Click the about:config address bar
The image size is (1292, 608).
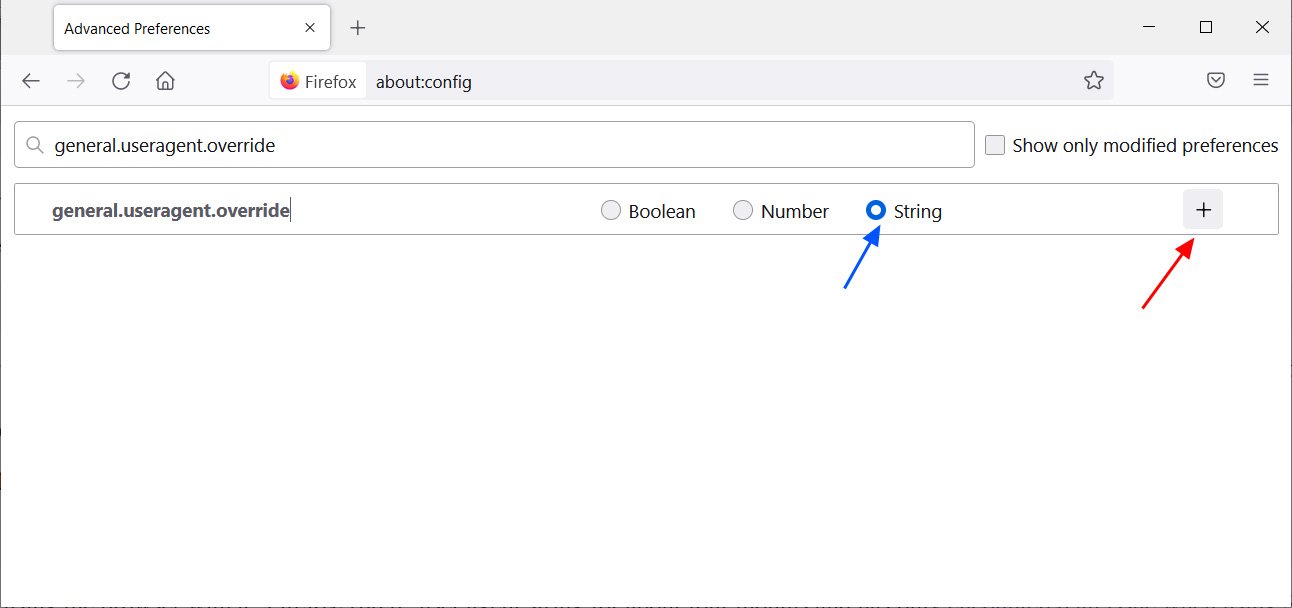click(x=700, y=82)
